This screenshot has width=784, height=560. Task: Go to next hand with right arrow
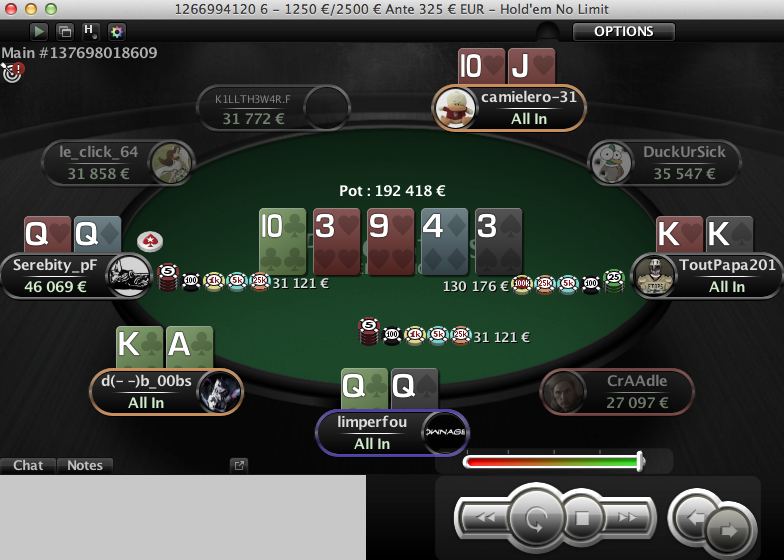tap(728, 530)
